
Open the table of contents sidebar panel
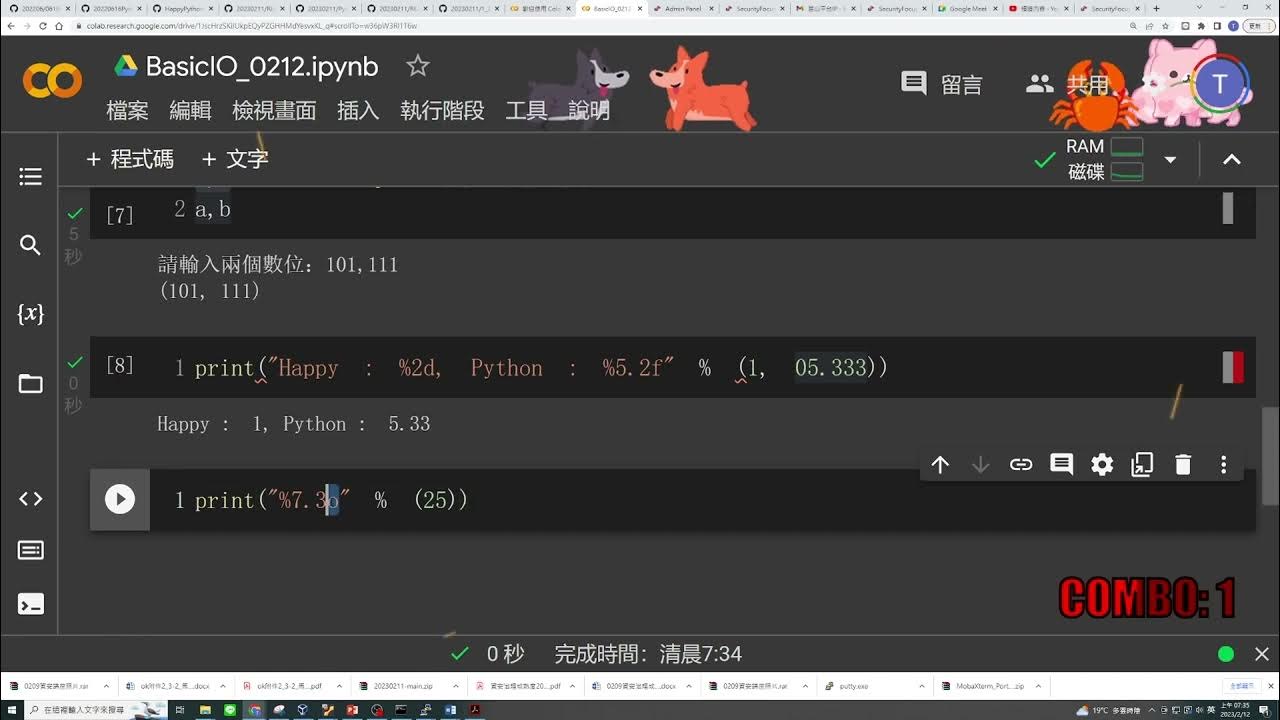pyautogui.click(x=30, y=177)
